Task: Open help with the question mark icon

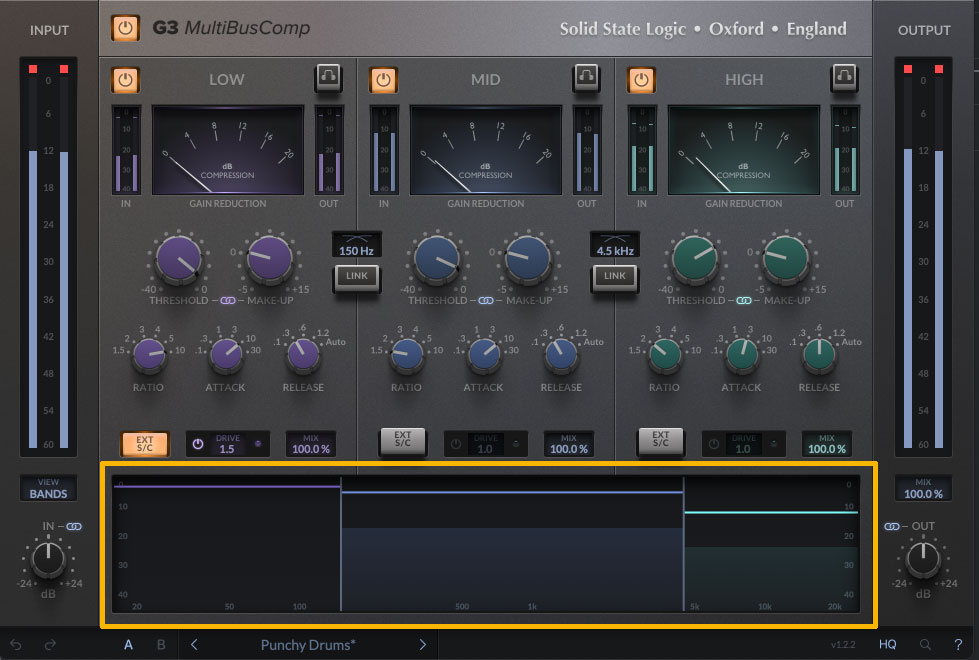Action: [x=958, y=645]
